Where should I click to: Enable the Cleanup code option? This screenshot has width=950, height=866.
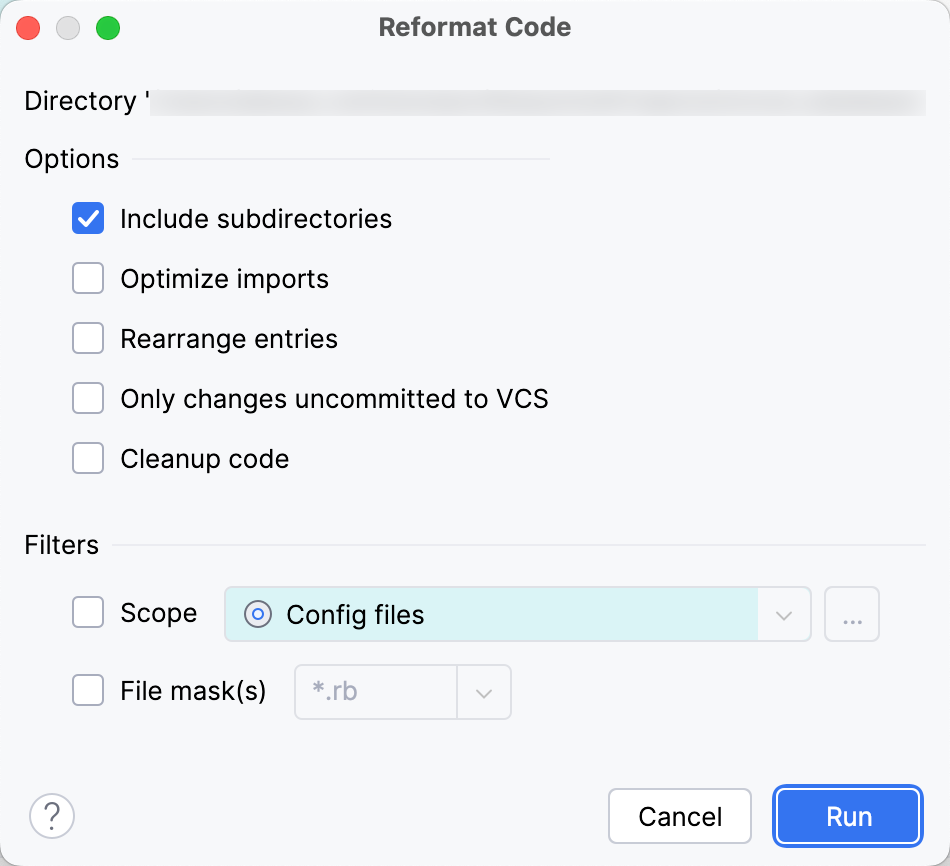click(x=88, y=458)
